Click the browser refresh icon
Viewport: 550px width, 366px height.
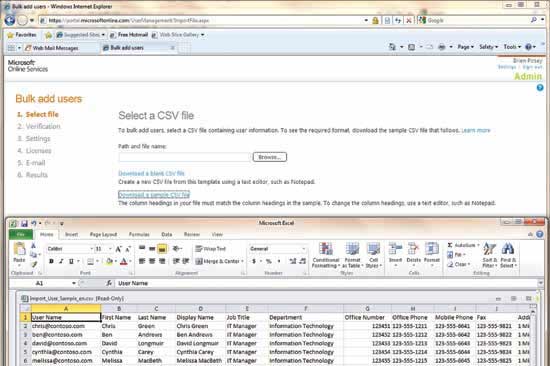tap(398, 21)
